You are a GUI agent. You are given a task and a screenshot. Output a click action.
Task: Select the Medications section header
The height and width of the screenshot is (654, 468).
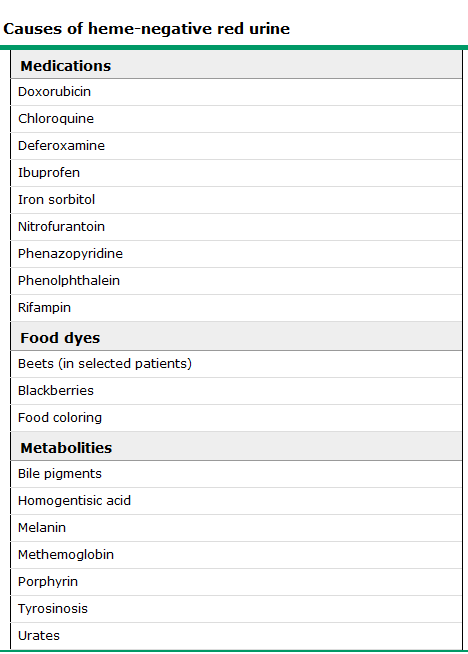click(237, 65)
